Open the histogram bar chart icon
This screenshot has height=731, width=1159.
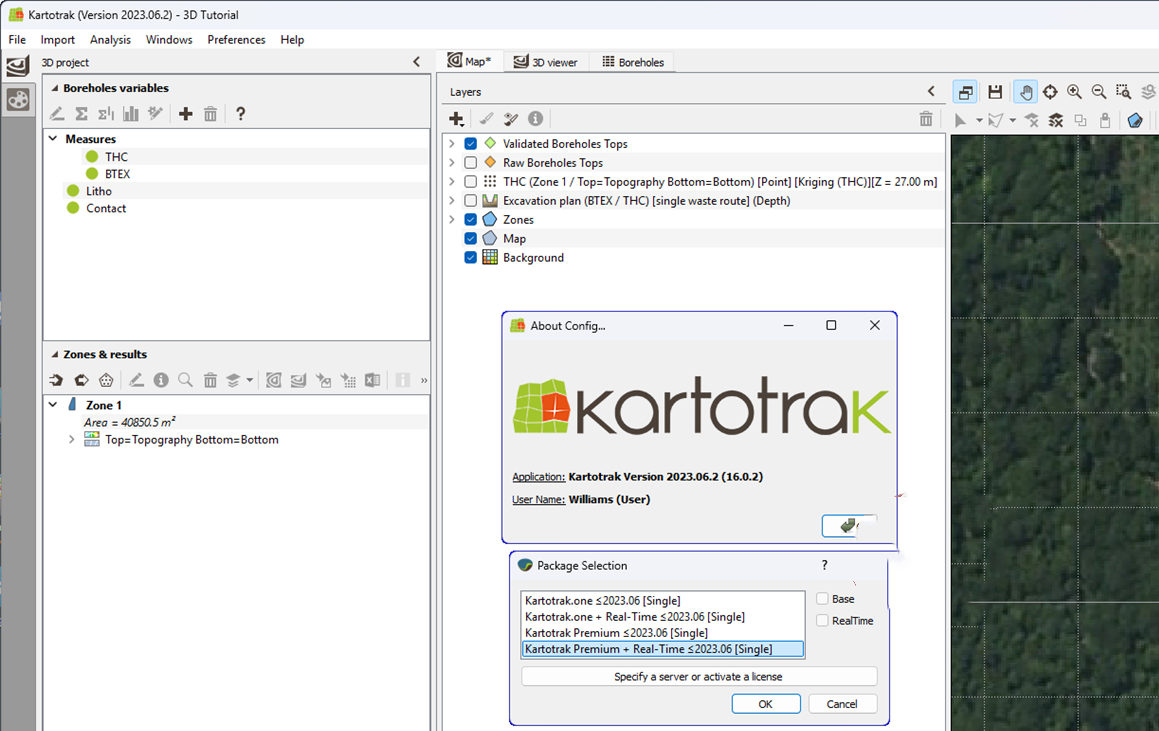(131, 114)
